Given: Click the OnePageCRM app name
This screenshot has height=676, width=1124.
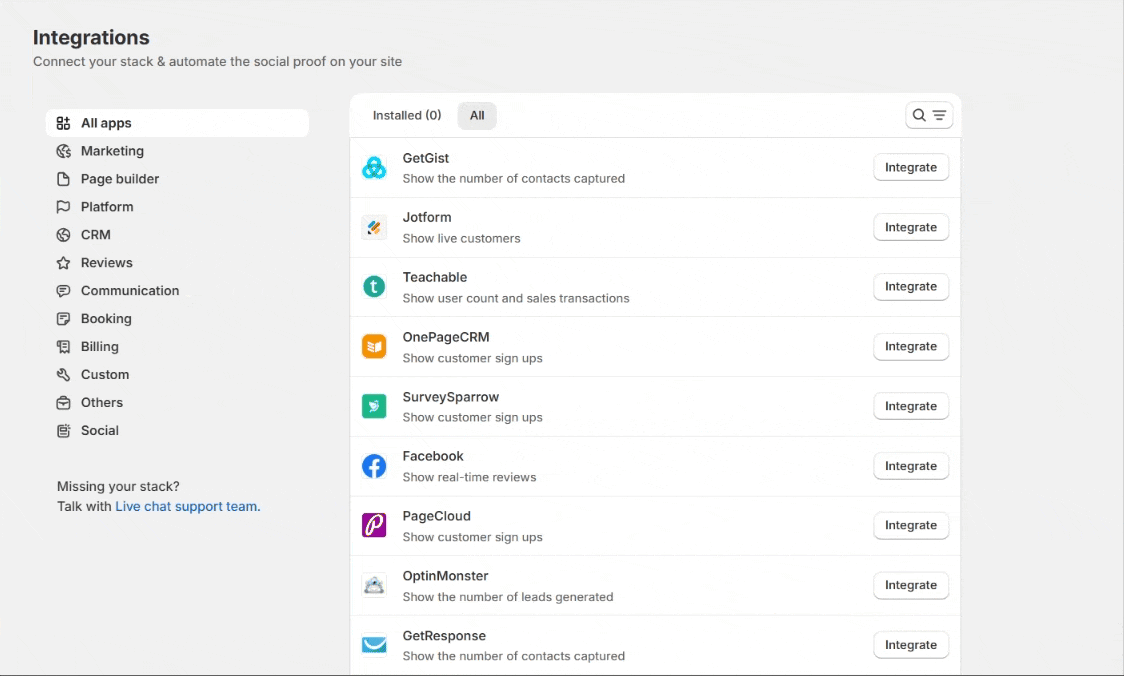Looking at the screenshot, I should (x=446, y=337).
